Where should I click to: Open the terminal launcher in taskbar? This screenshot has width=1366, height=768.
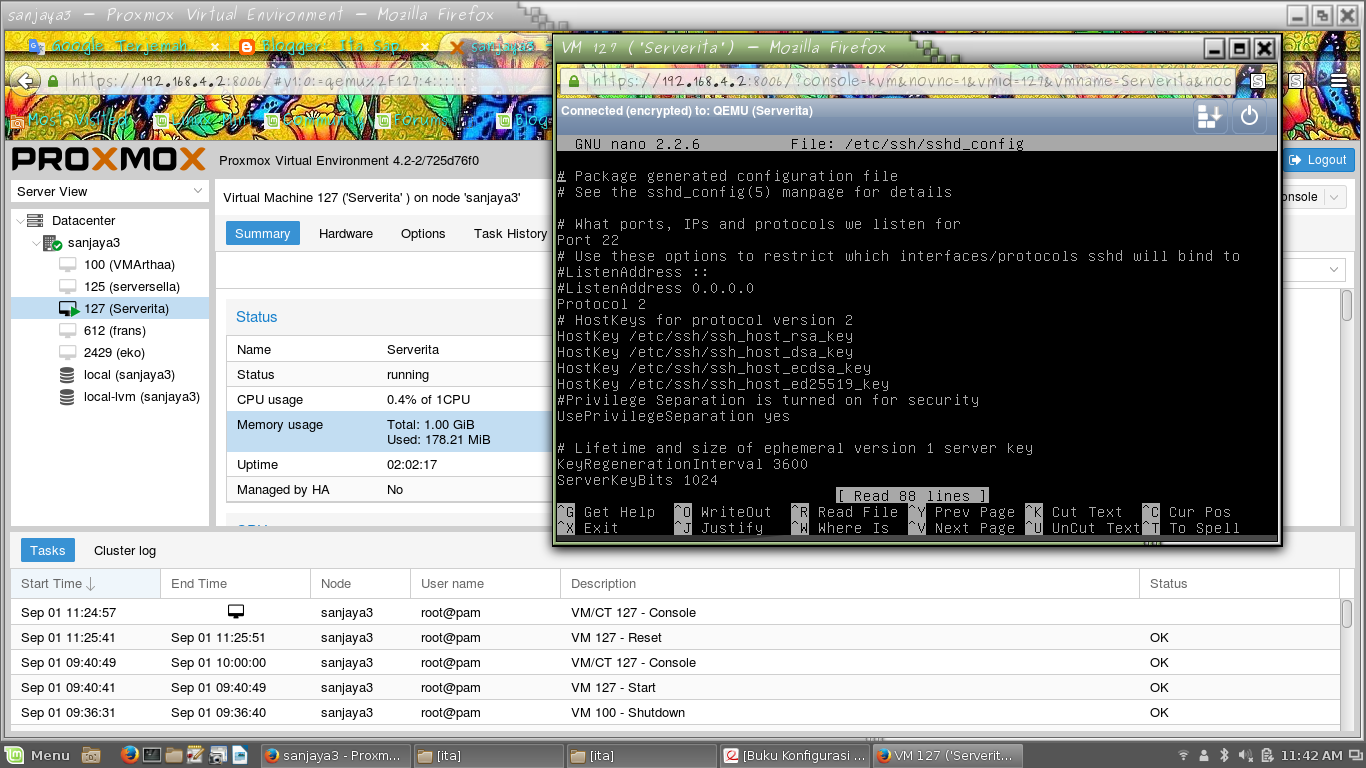(152, 755)
